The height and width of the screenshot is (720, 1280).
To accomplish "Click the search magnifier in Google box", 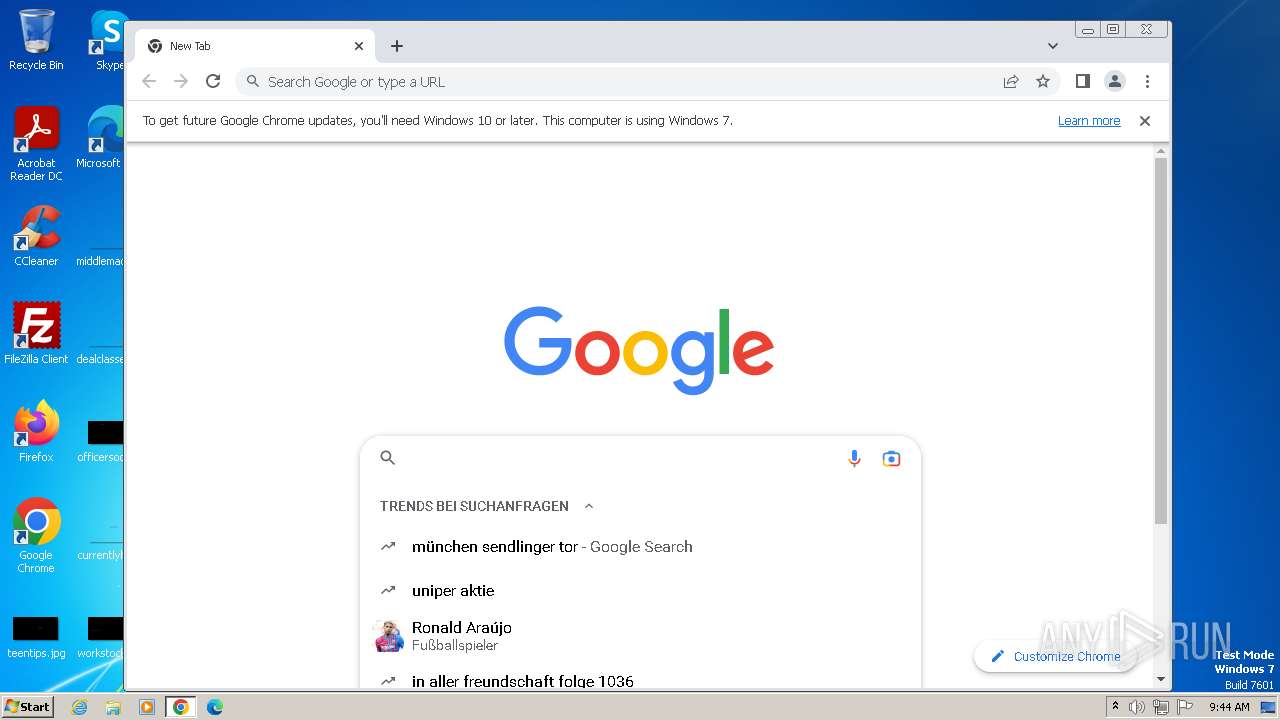I will coord(388,458).
